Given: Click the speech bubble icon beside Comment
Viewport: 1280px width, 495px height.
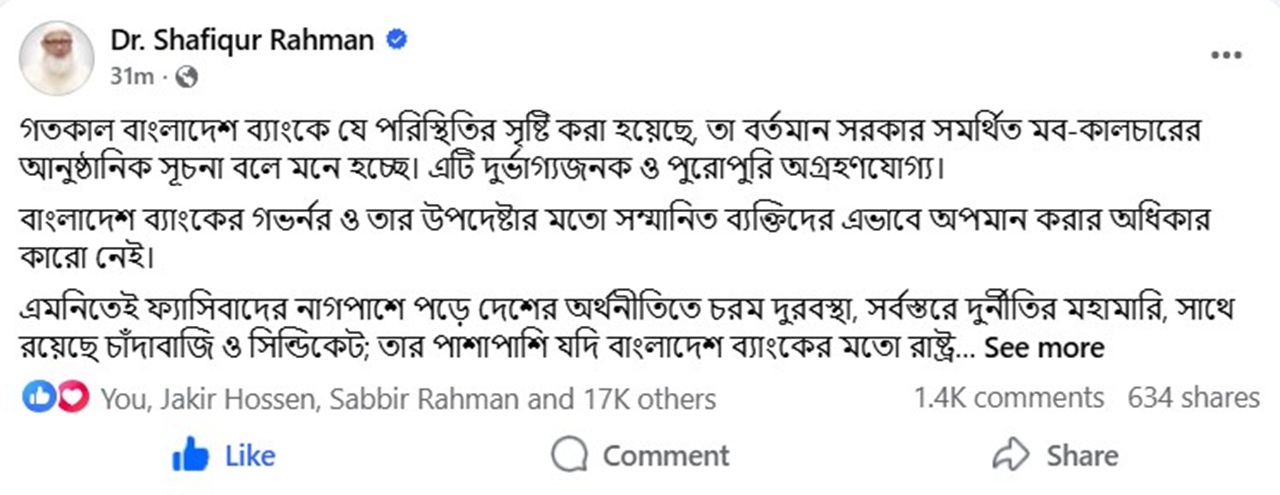Looking at the screenshot, I should 569,456.
